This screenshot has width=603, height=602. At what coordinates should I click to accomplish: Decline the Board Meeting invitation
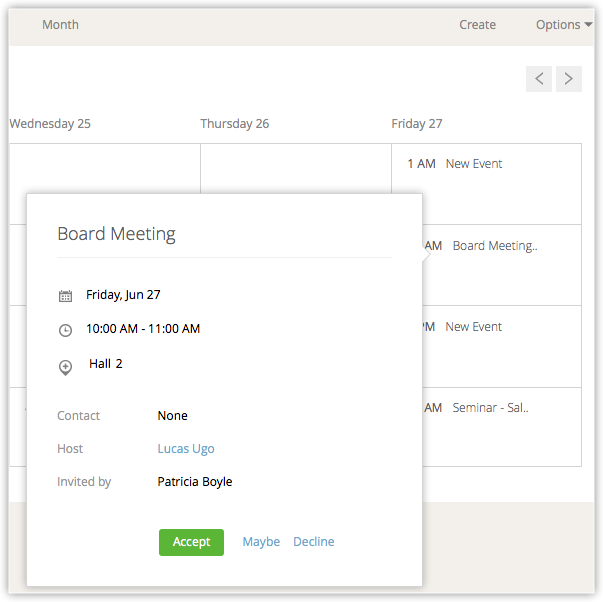point(314,542)
